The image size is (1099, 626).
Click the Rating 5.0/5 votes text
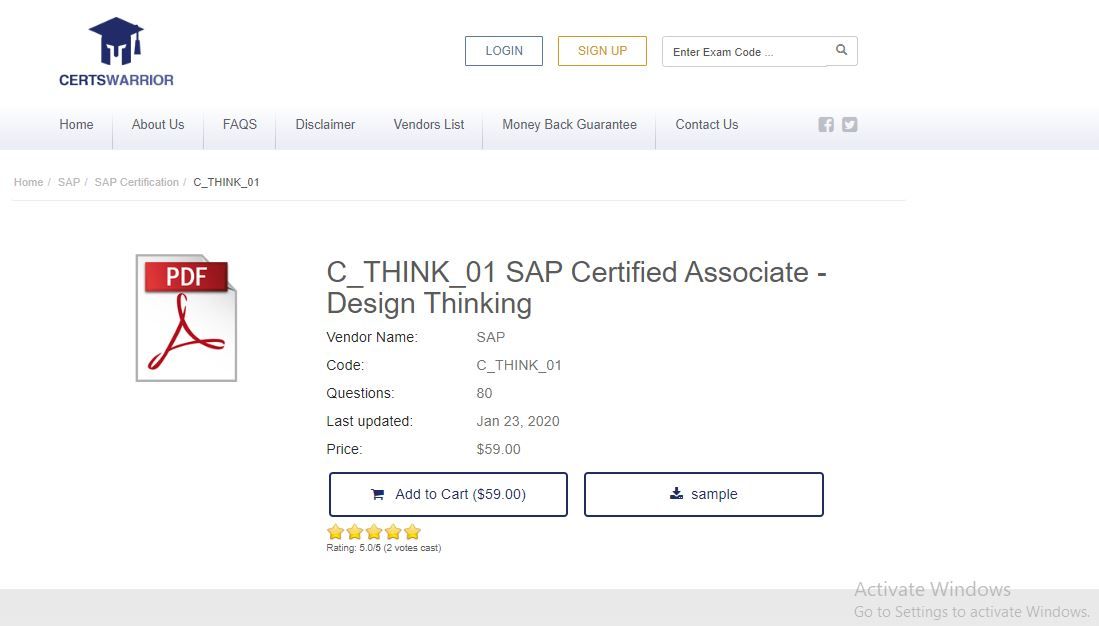383,548
